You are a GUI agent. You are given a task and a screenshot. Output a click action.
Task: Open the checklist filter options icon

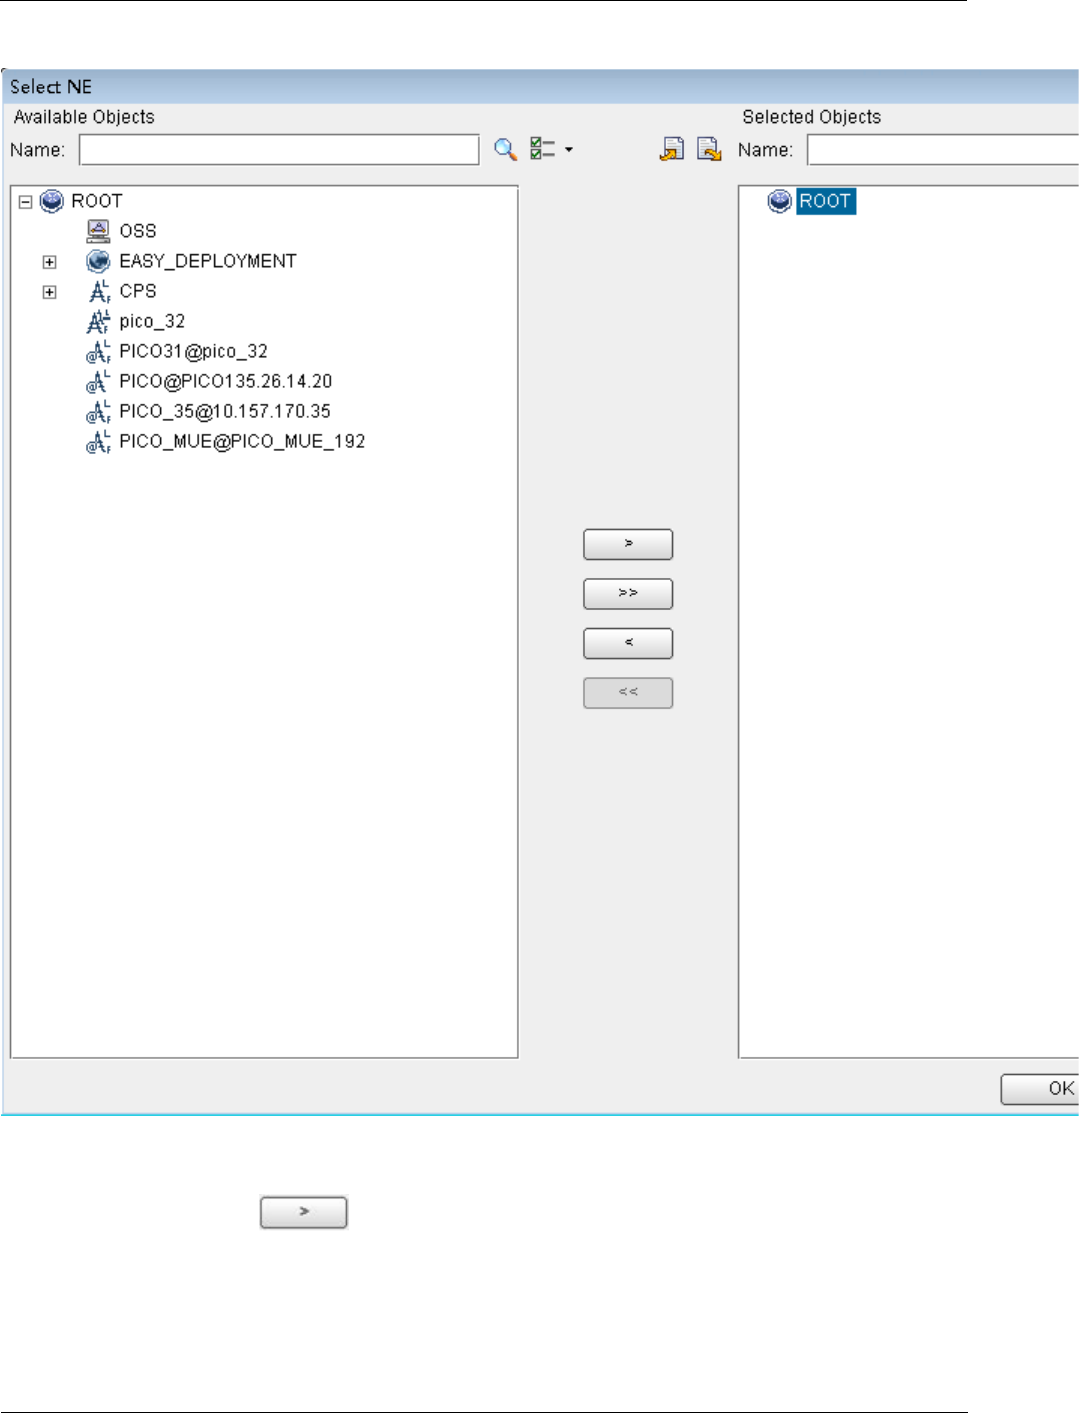[543, 149]
